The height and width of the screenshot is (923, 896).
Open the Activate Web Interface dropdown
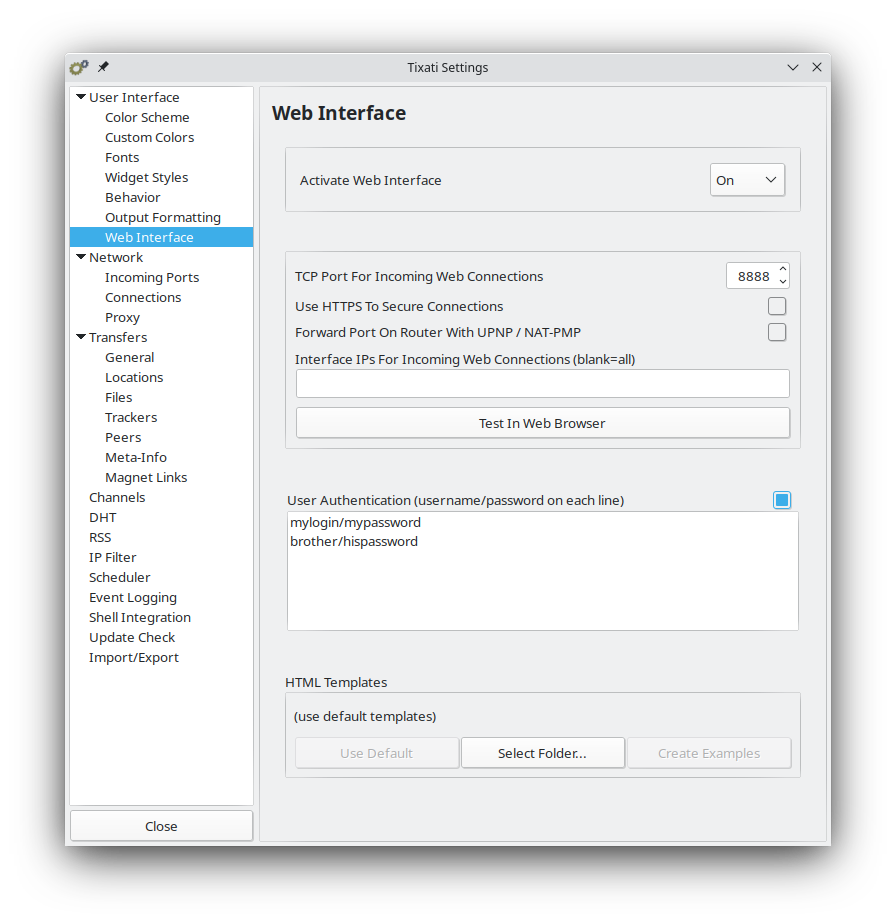pyautogui.click(x=747, y=180)
